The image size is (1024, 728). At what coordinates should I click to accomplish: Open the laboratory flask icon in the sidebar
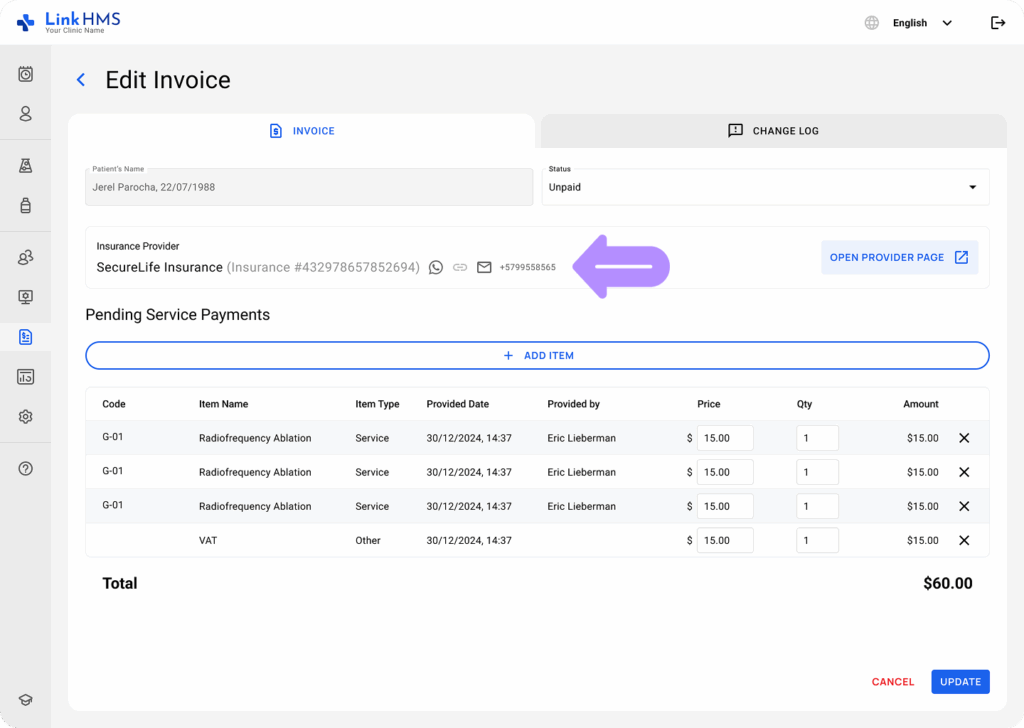click(26, 166)
